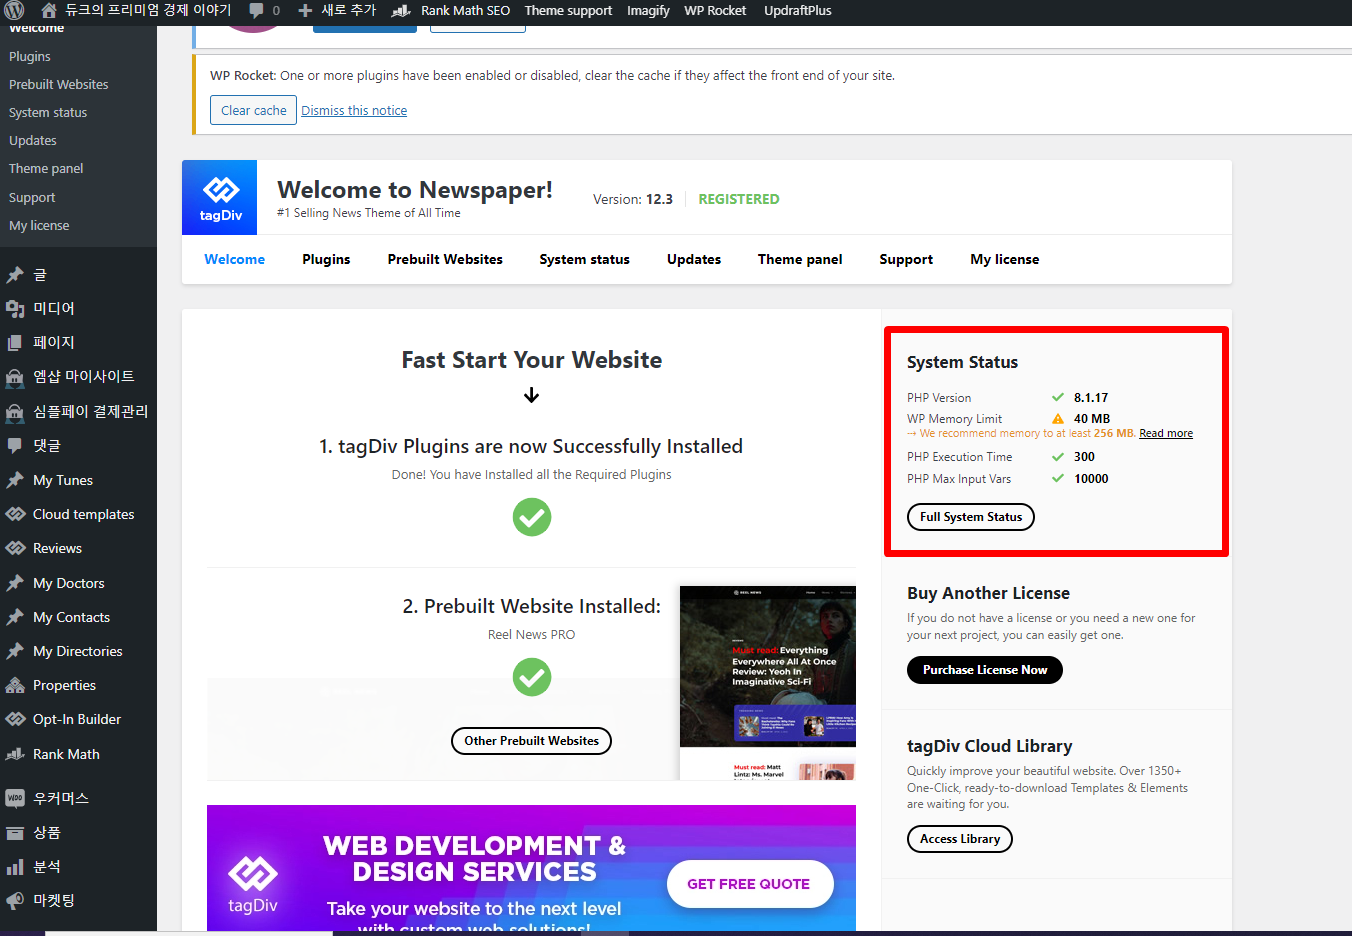The width and height of the screenshot is (1352, 936).
Task: Click the tagDiv logo in the Newspaper header
Action: (220, 198)
